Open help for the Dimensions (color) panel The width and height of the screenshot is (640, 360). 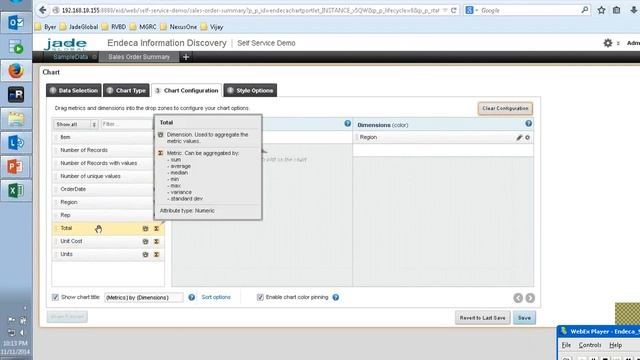(x=529, y=123)
